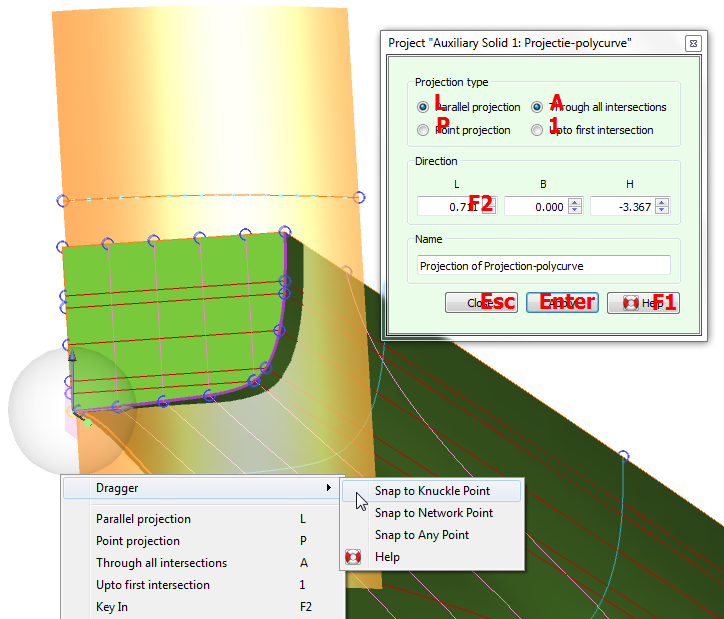The image size is (724, 619).
Task: Choose Snap to Any Point menu item
Action: click(421, 535)
